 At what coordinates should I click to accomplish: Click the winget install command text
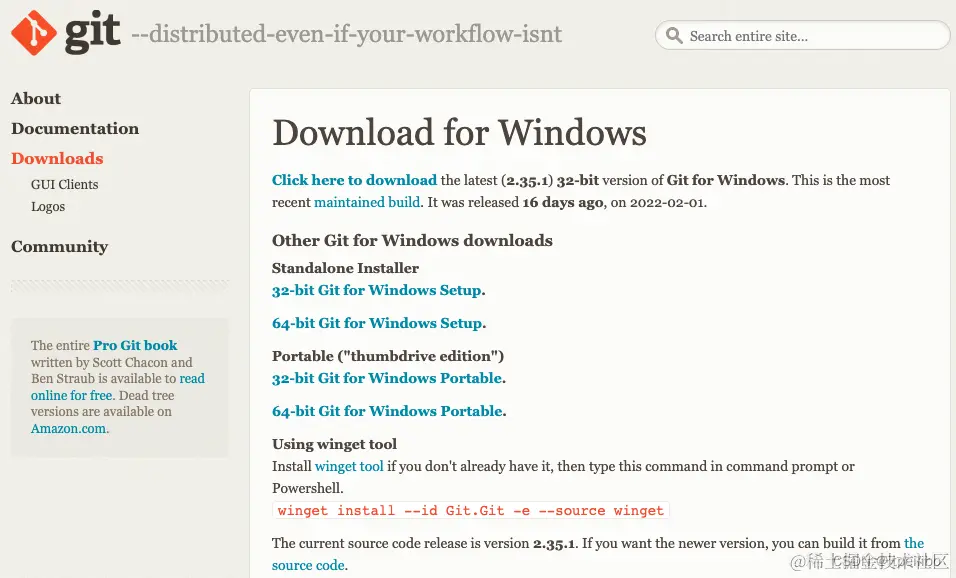[x=471, y=510]
